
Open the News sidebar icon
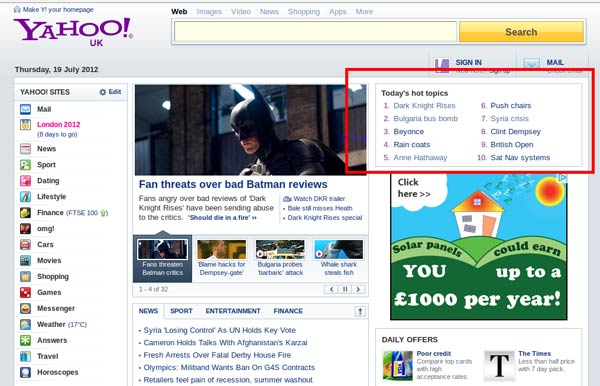pyautogui.click(x=26, y=149)
